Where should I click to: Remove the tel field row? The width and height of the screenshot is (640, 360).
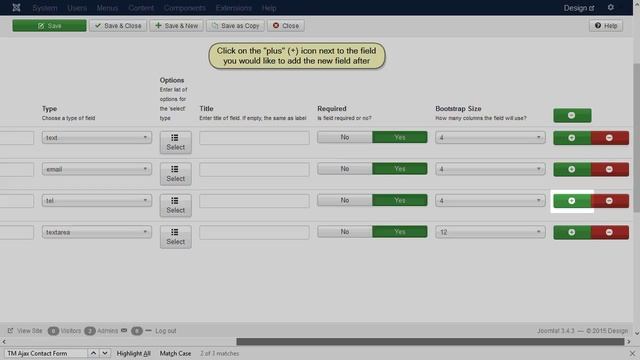[609, 201]
